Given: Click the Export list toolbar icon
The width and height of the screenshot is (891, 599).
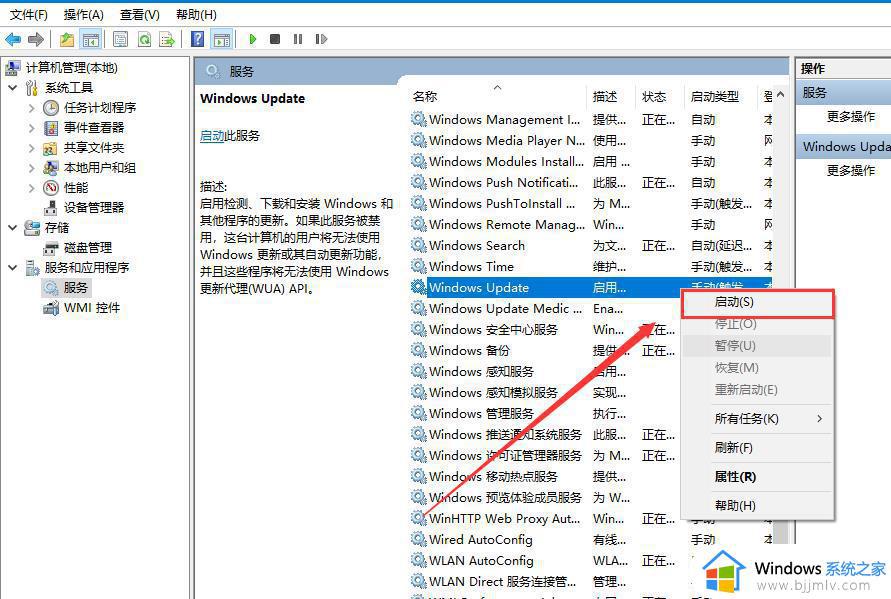Looking at the screenshot, I should coord(167,39).
